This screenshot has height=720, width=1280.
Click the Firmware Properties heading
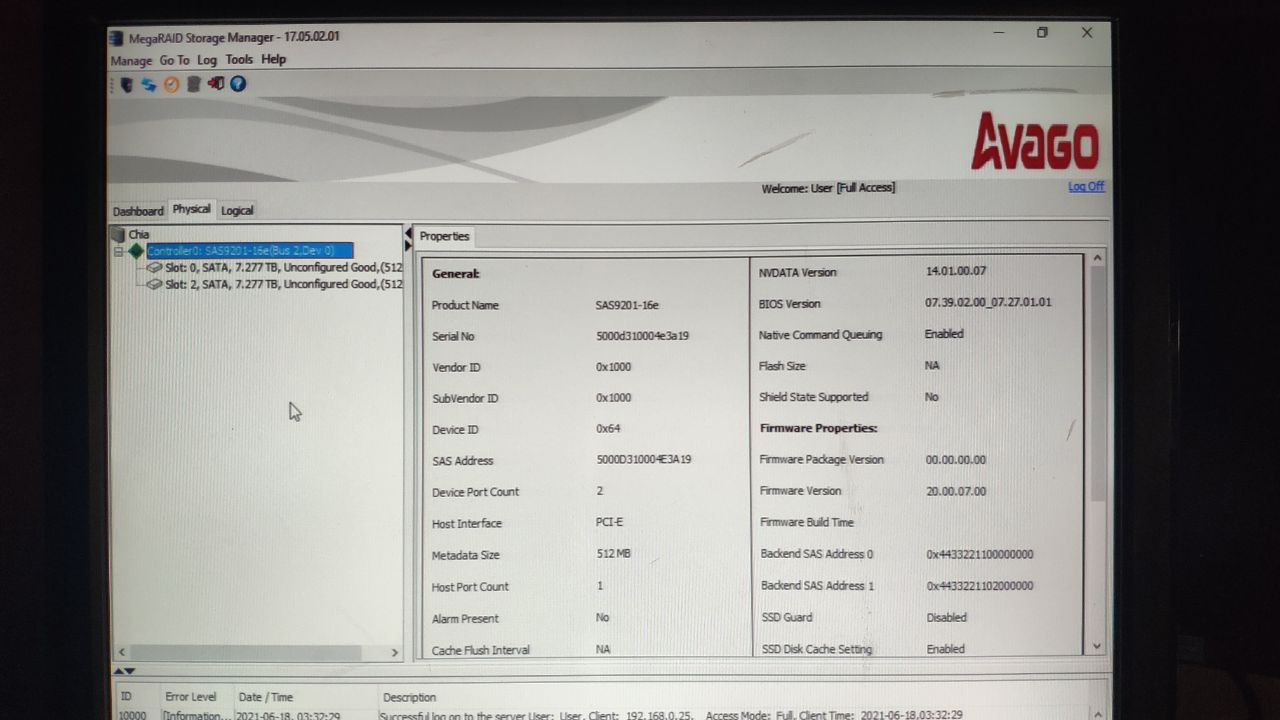click(x=818, y=428)
